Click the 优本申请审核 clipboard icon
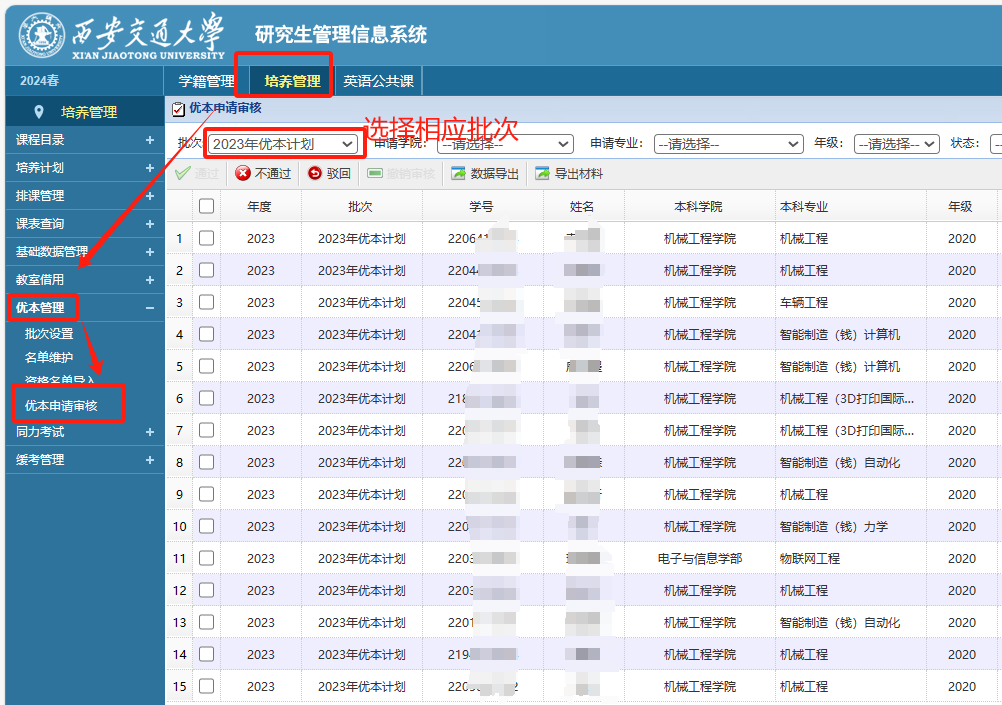Screen dimensions: 1002x705 click(x=178, y=109)
